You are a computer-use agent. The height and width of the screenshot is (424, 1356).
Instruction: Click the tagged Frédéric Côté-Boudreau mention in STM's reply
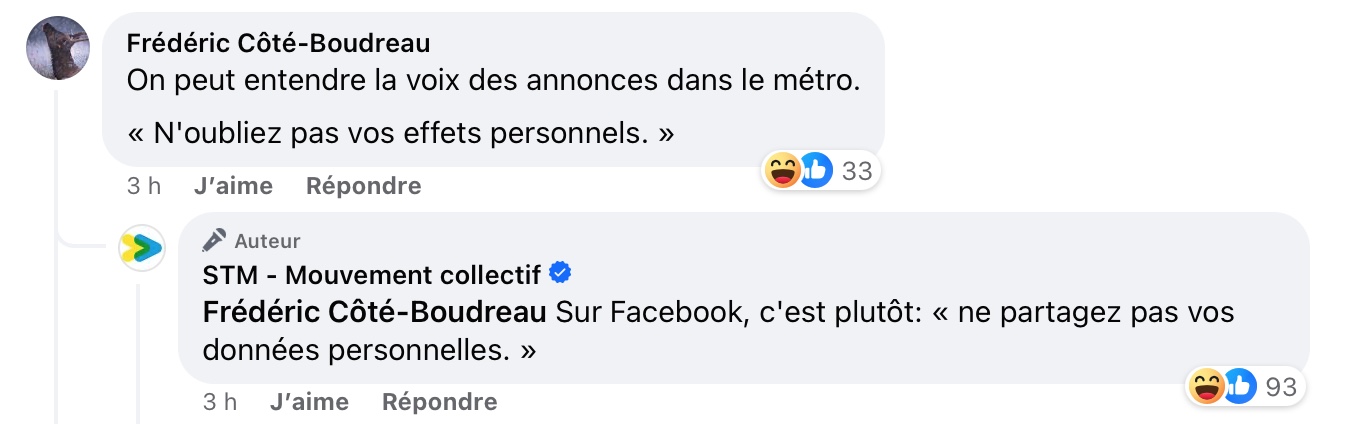click(374, 312)
